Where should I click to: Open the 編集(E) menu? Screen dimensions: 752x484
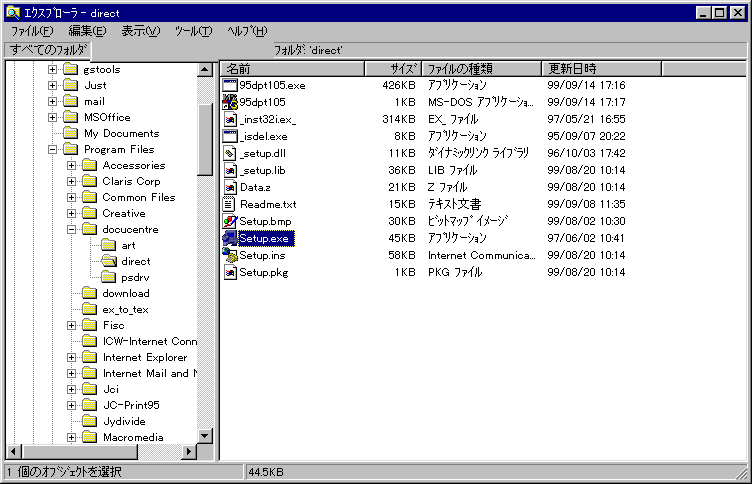tap(87, 31)
